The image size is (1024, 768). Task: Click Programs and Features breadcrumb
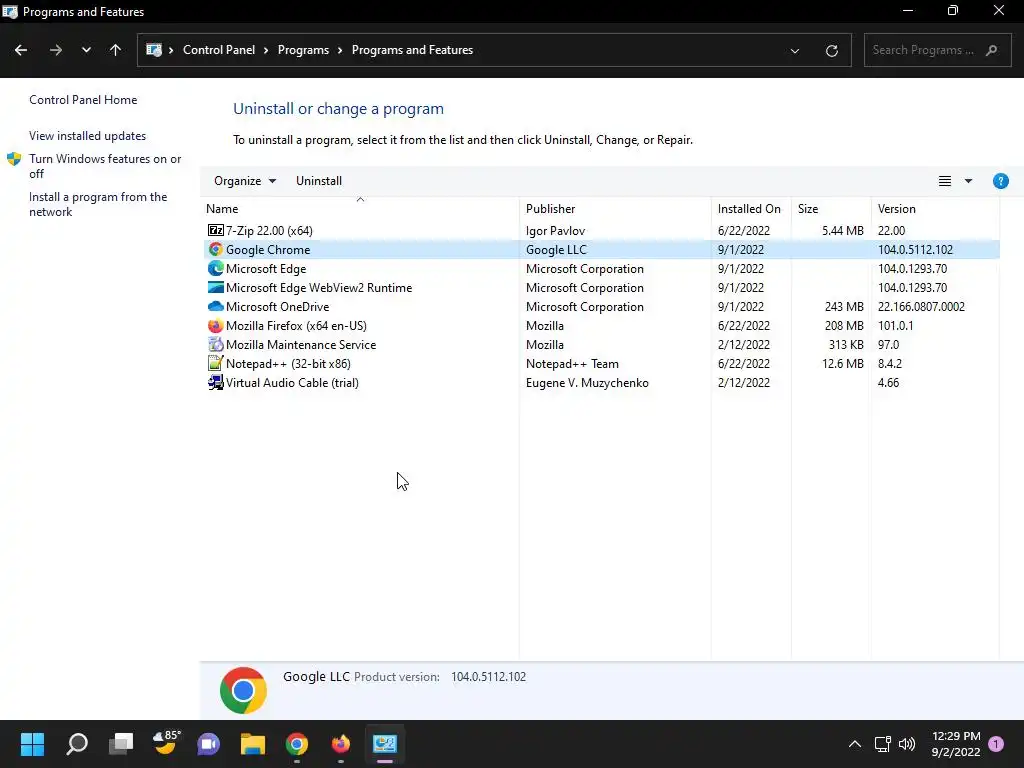click(412, 50)
